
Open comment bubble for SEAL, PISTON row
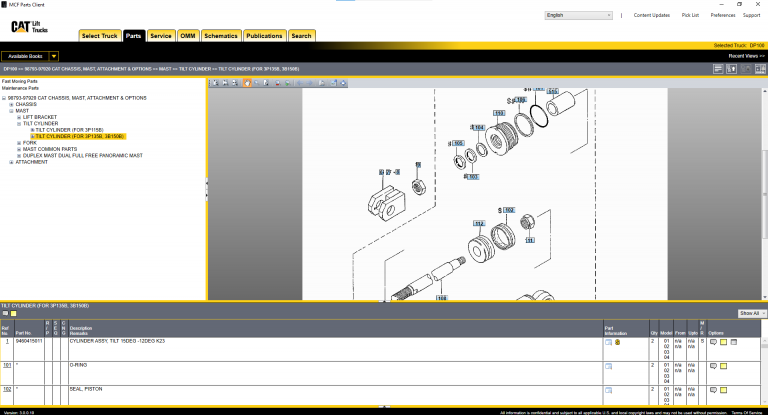click(713, 390)
